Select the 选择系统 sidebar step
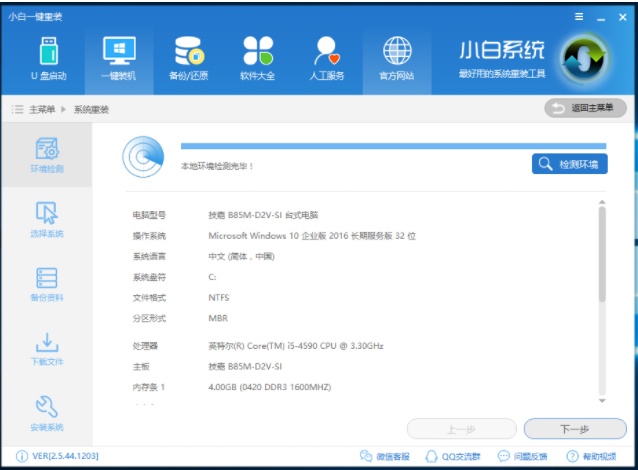 tap(46, 220)
